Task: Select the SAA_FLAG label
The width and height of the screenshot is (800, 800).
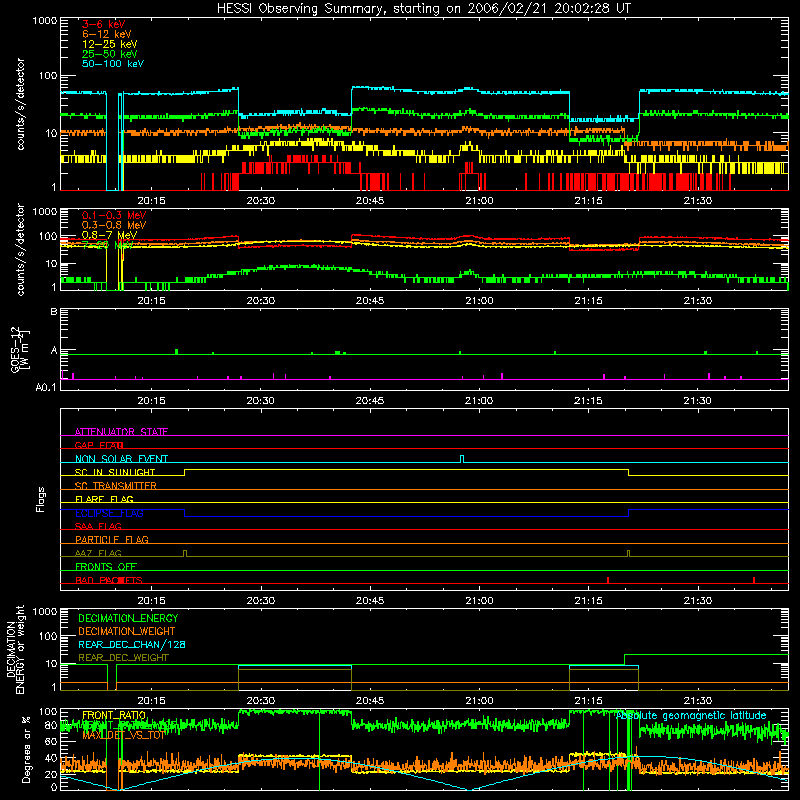Action: pos(98,526)
